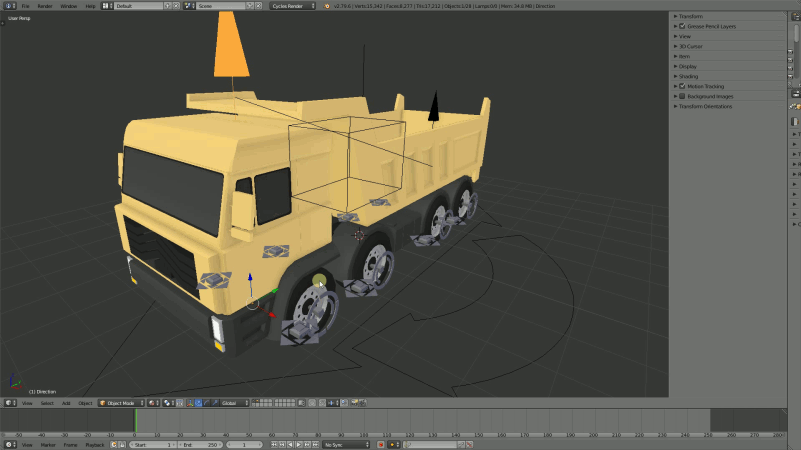801x450 pixels.
Task: Enable the scale manipulator
Action: (215, 403)
